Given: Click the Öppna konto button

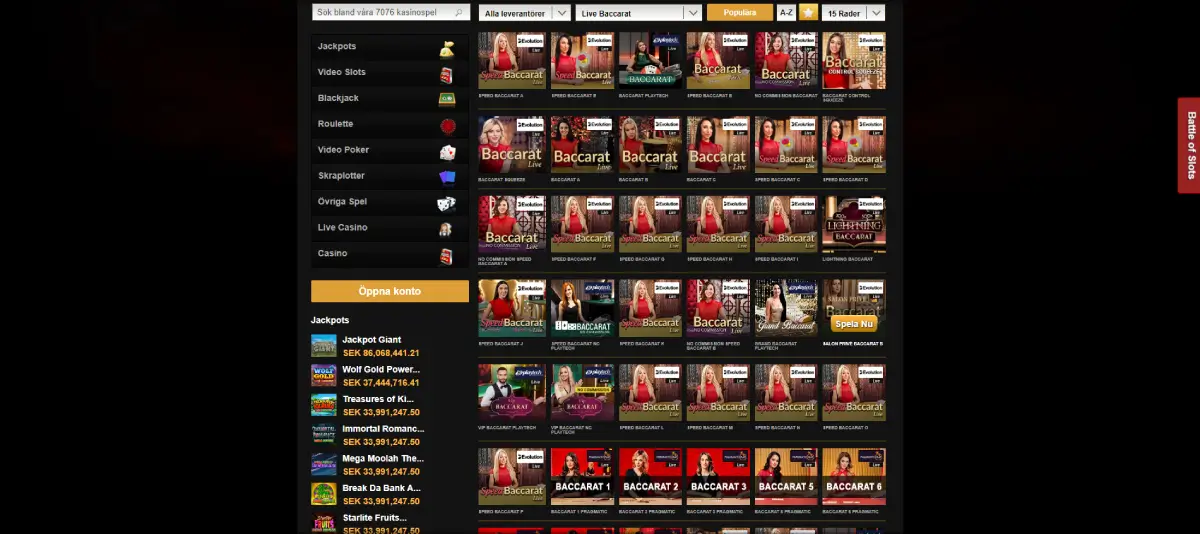Looking at the screenshot, I should point(390,291).
